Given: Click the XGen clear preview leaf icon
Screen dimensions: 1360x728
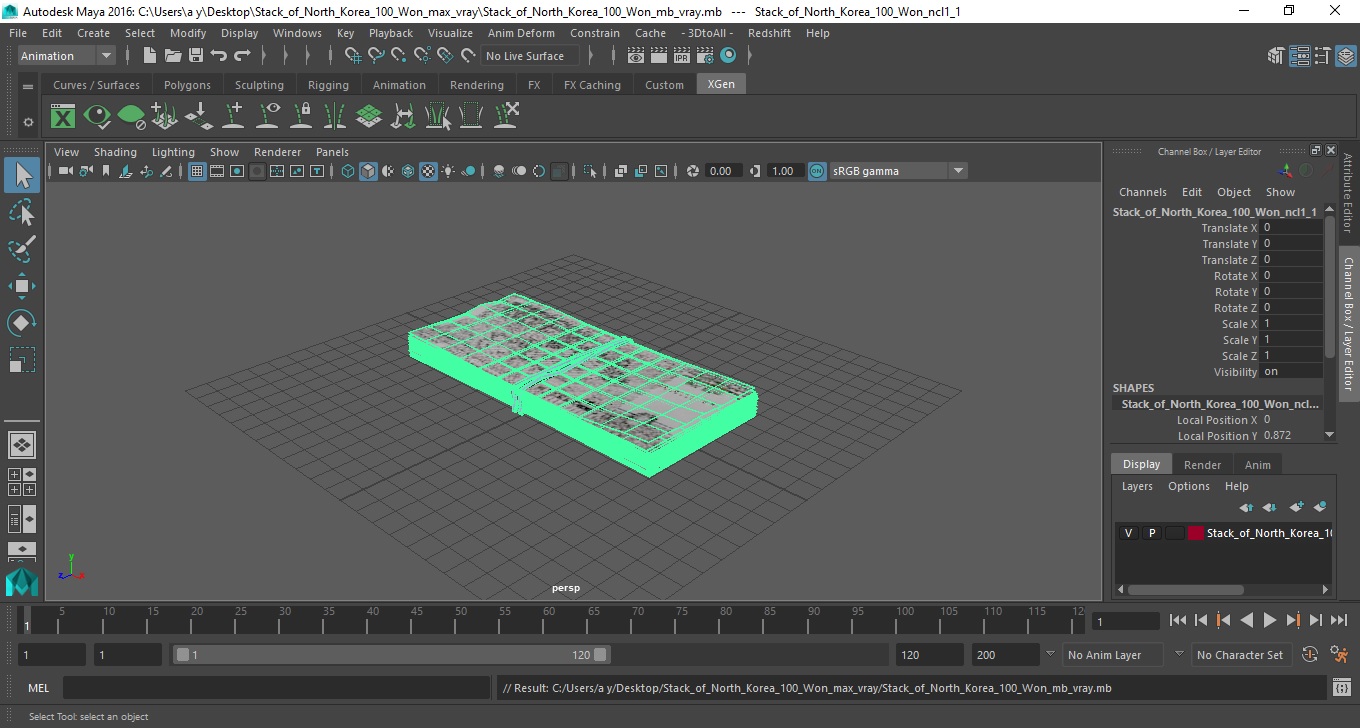Looking at the screenshot, I should (131, 116).
